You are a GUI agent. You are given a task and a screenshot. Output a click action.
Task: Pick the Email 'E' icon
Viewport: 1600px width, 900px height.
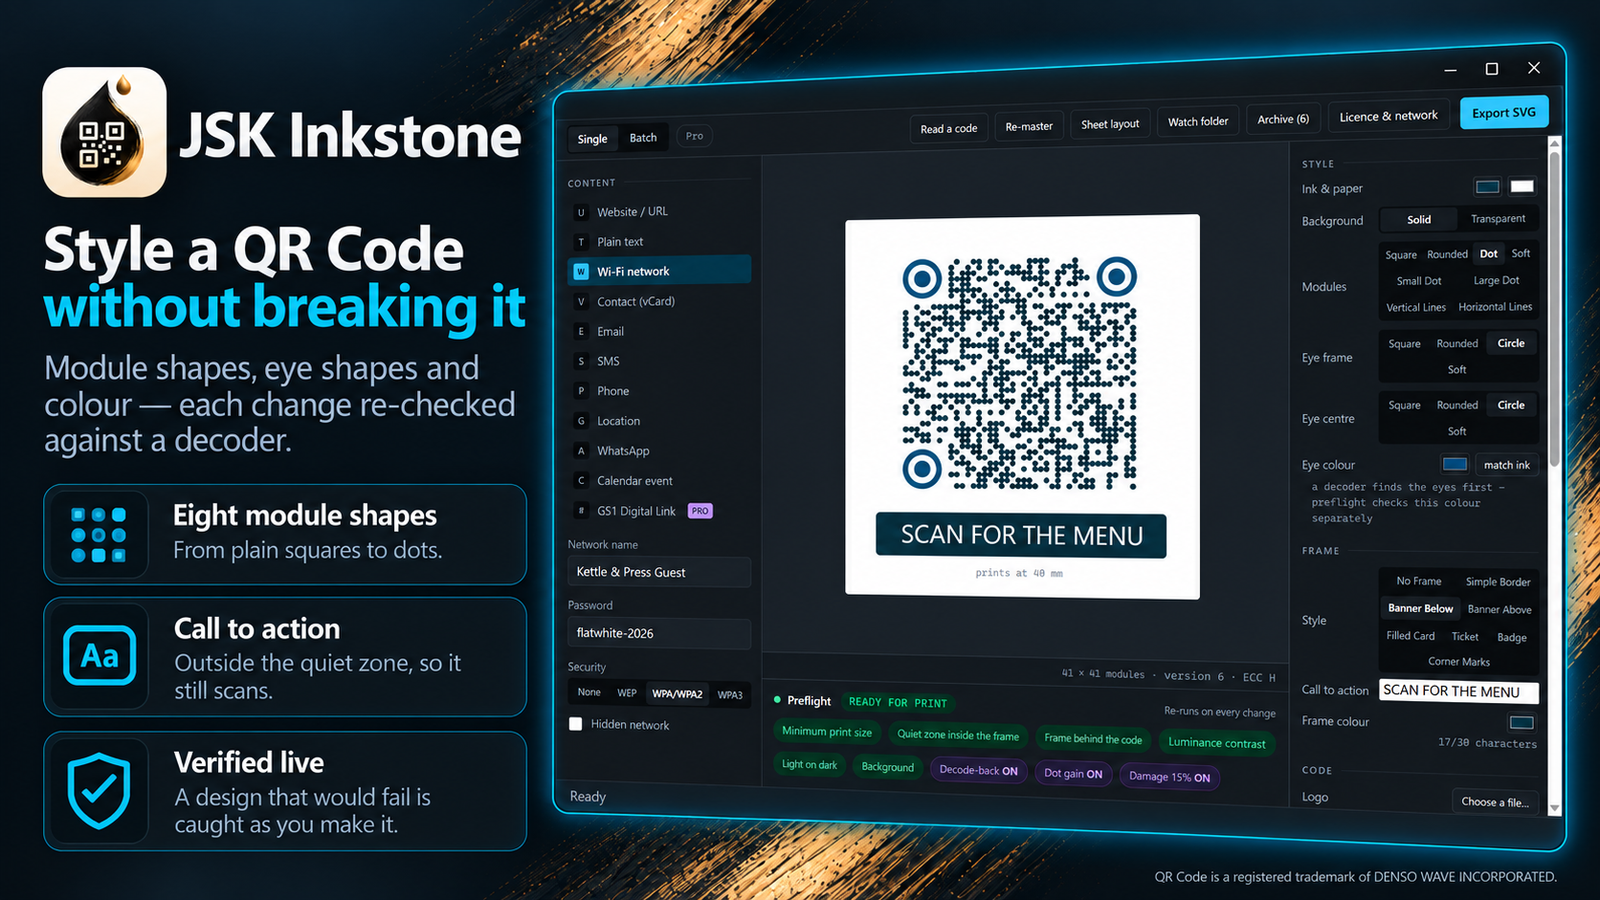tap(581, 332)
